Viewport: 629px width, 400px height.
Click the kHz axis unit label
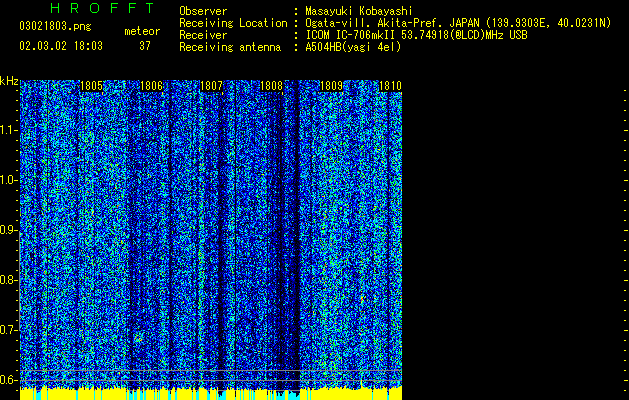(x=9, y=81)
